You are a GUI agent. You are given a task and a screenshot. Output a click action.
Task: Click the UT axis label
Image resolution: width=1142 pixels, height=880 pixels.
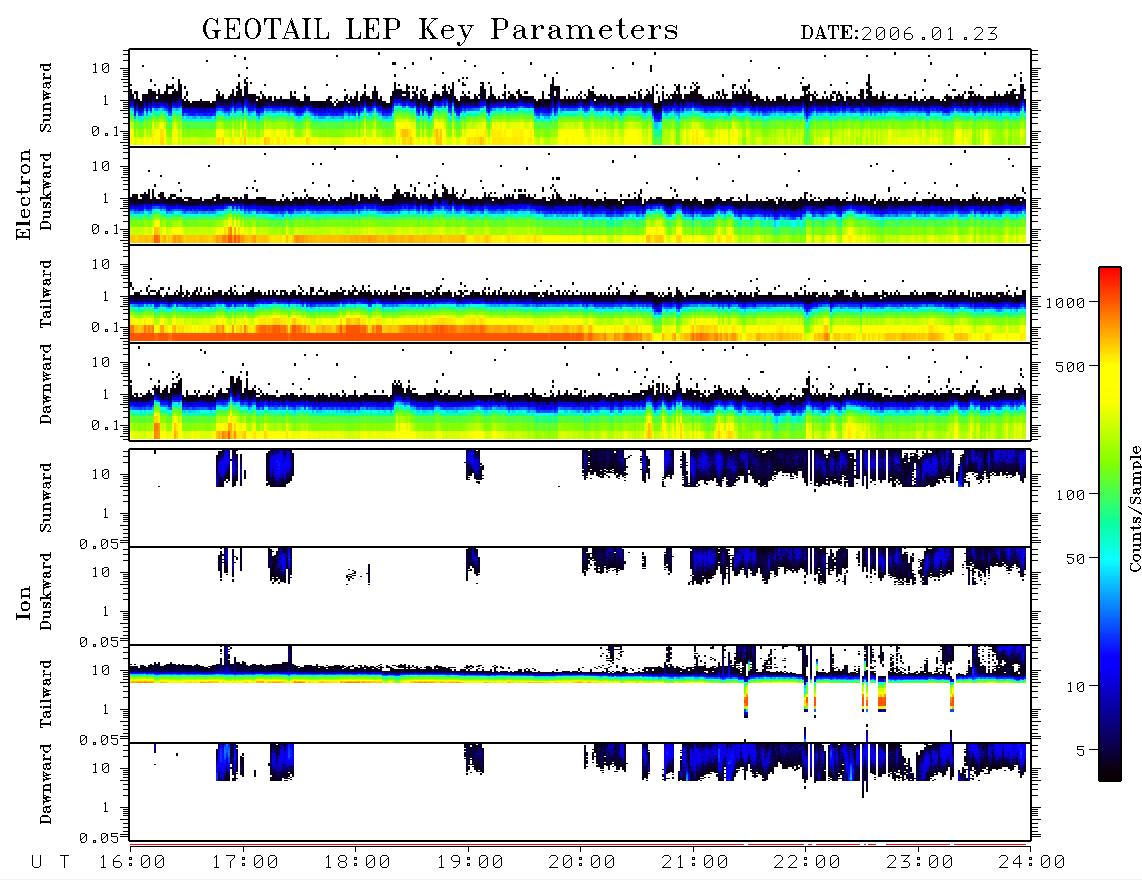coord(50,862)
